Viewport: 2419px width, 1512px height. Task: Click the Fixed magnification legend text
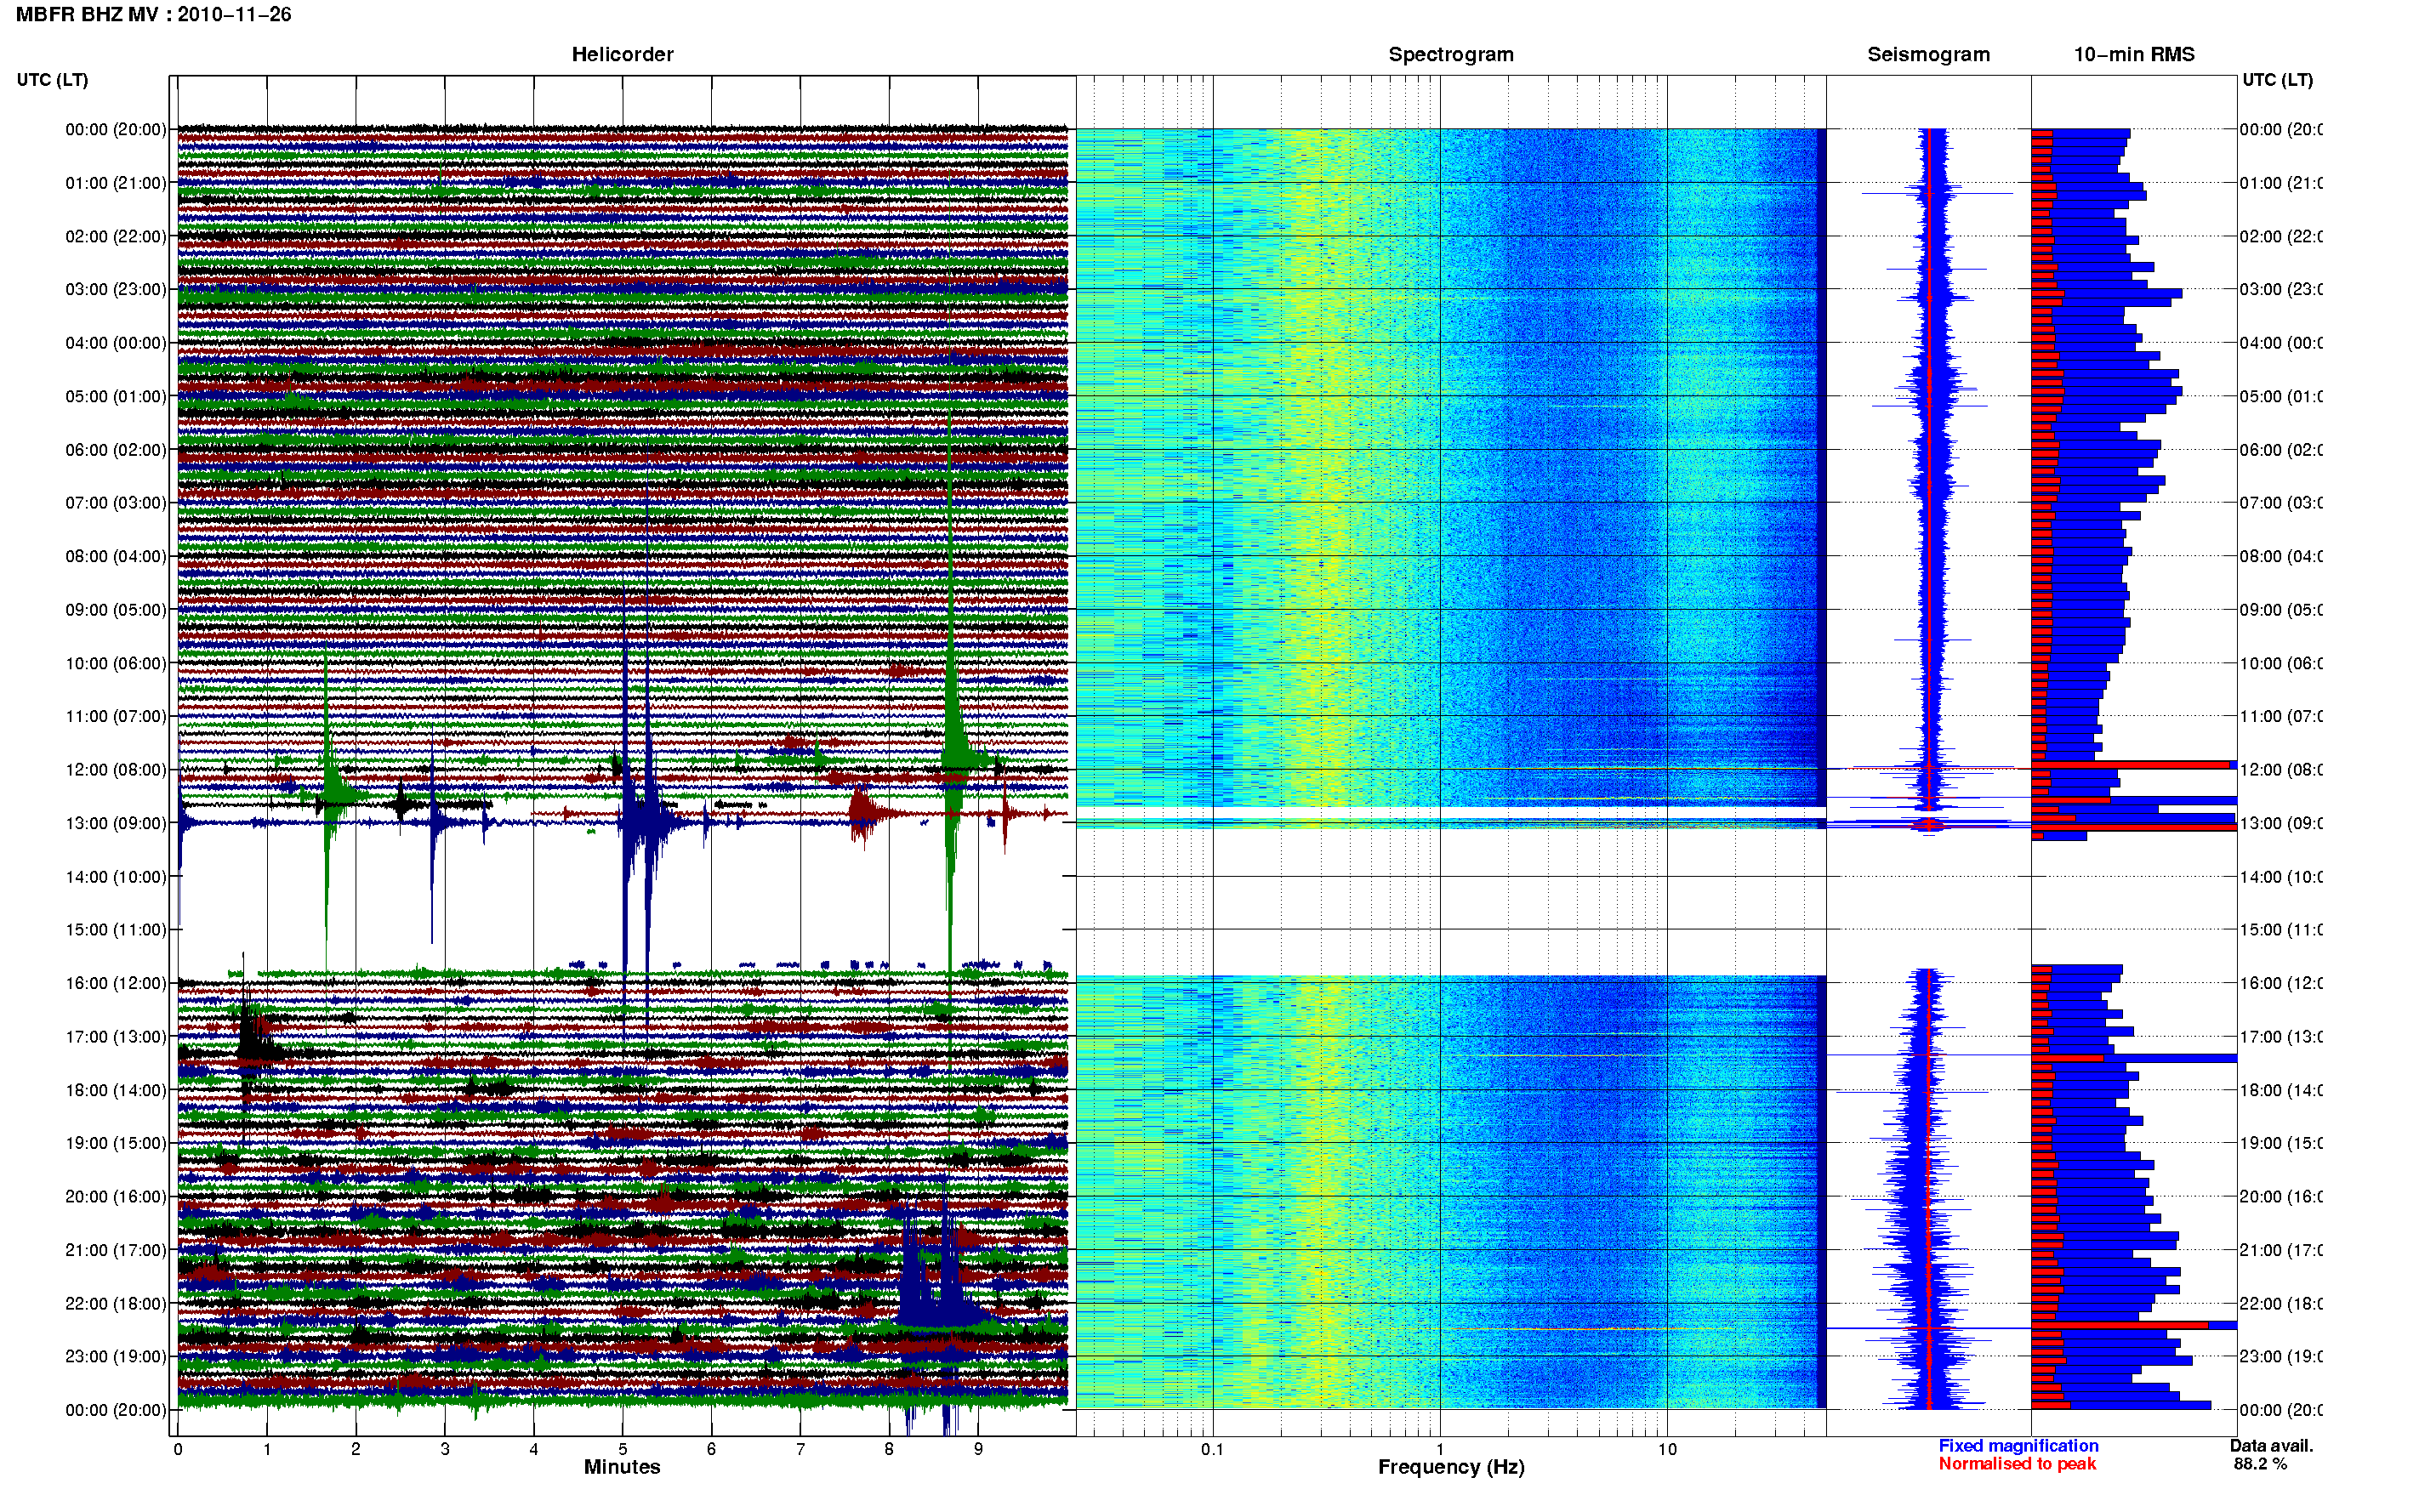point(2018,1446)
